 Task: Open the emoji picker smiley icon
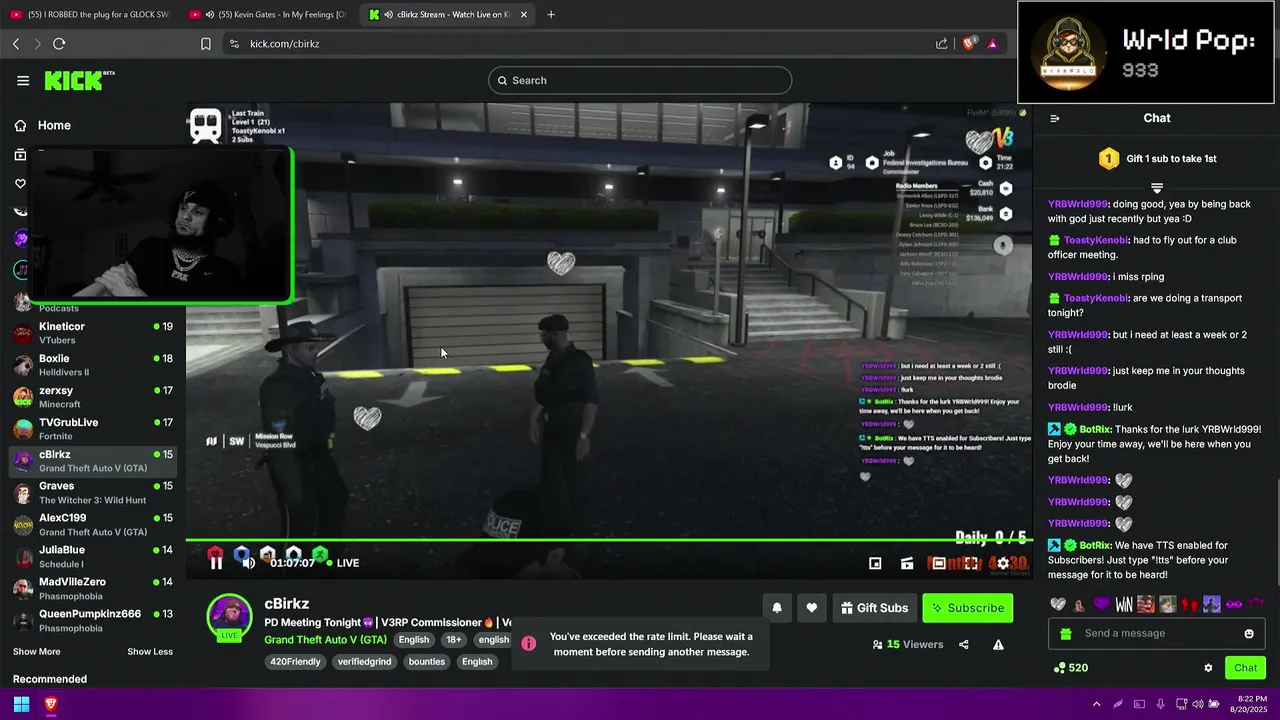1249,634
